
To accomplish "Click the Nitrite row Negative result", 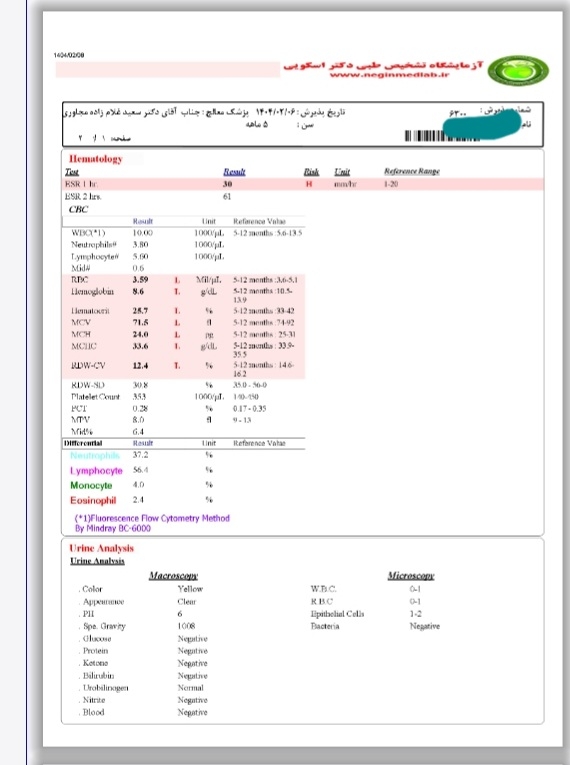I will pos(193,700).
